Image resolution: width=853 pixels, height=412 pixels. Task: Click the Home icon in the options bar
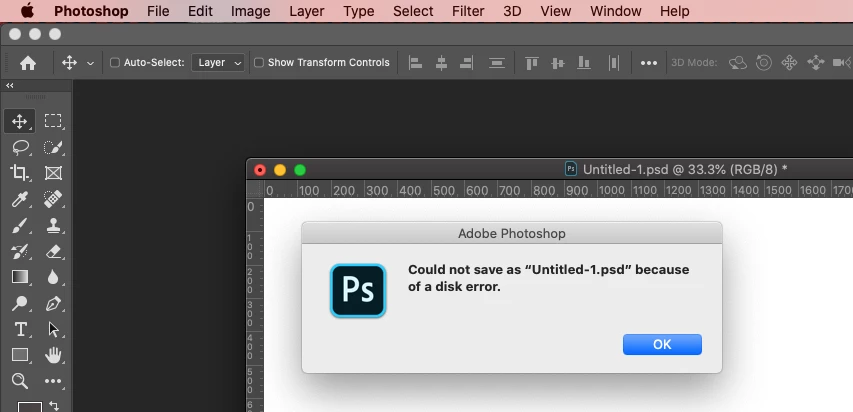pos(28,63)
